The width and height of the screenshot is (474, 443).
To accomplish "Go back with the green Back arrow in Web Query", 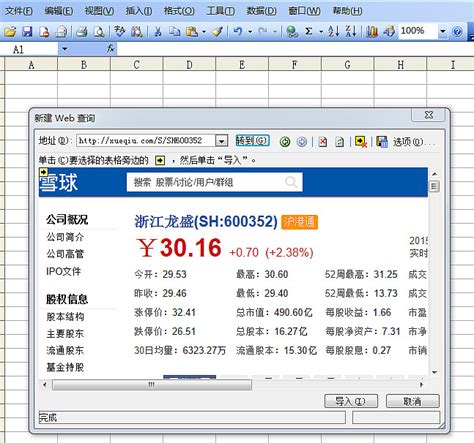I will [285, 142].
